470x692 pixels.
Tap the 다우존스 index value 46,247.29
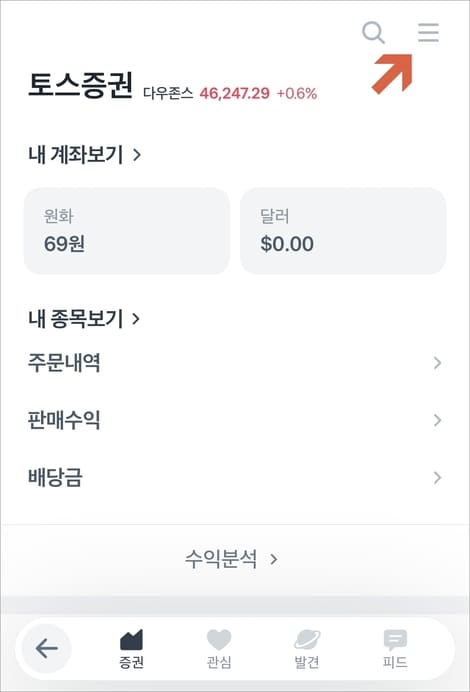[234, 93]
